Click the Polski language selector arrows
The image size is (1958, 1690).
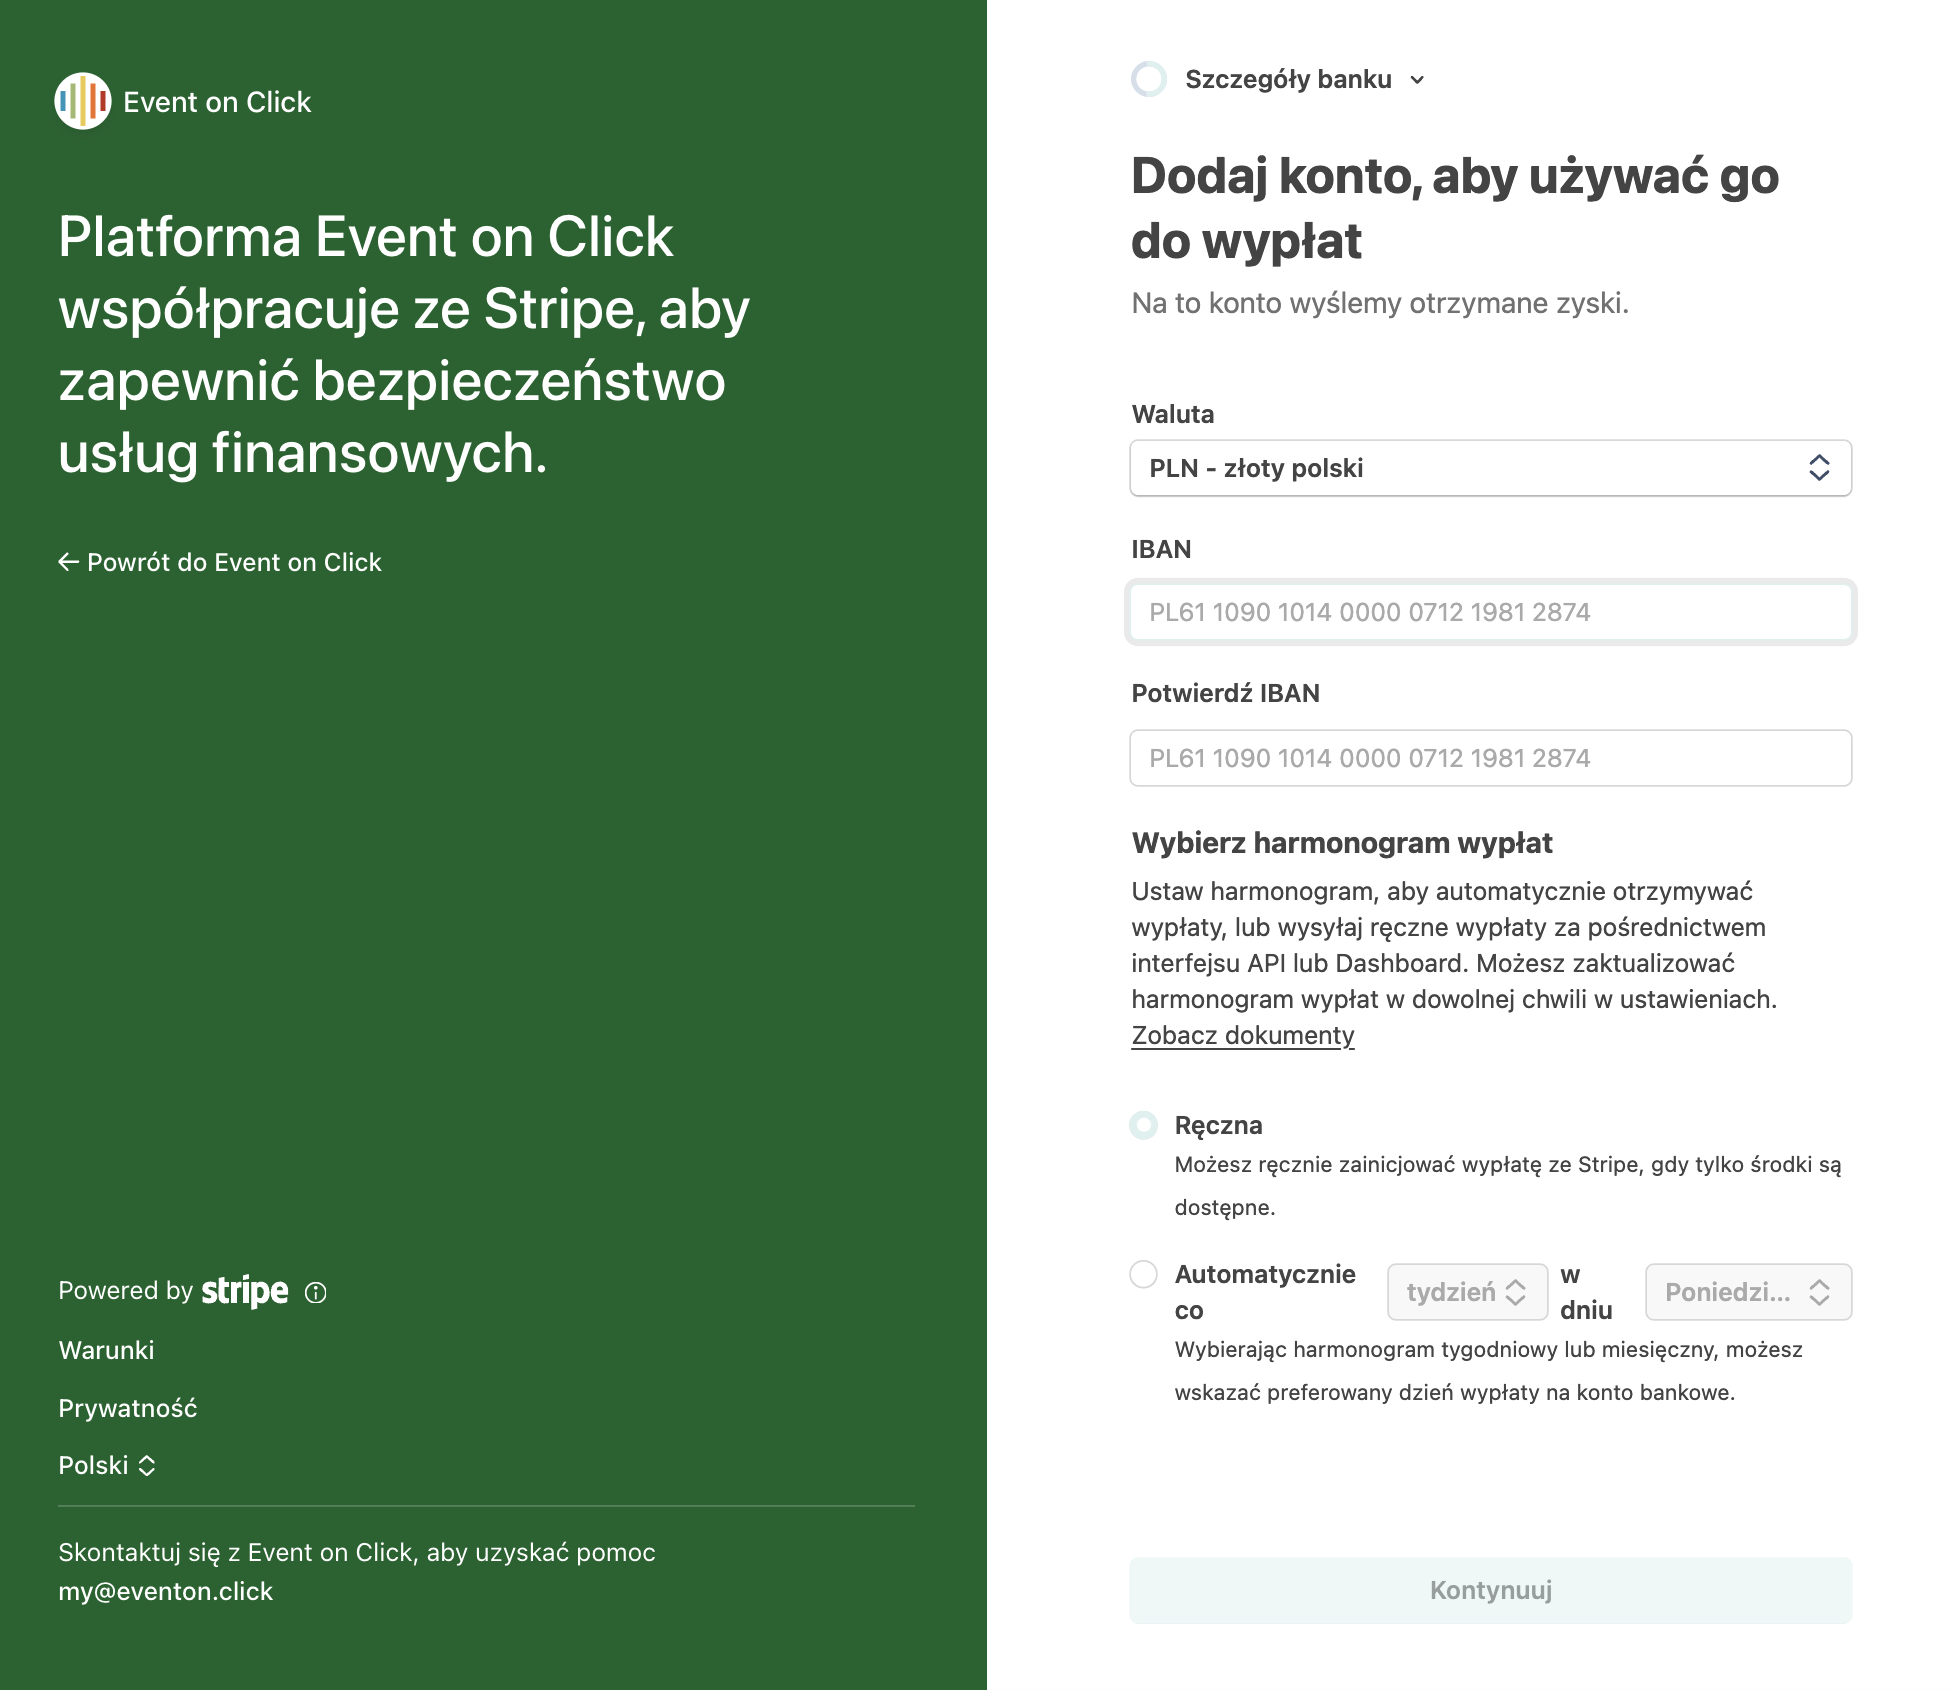(147, 1466)
